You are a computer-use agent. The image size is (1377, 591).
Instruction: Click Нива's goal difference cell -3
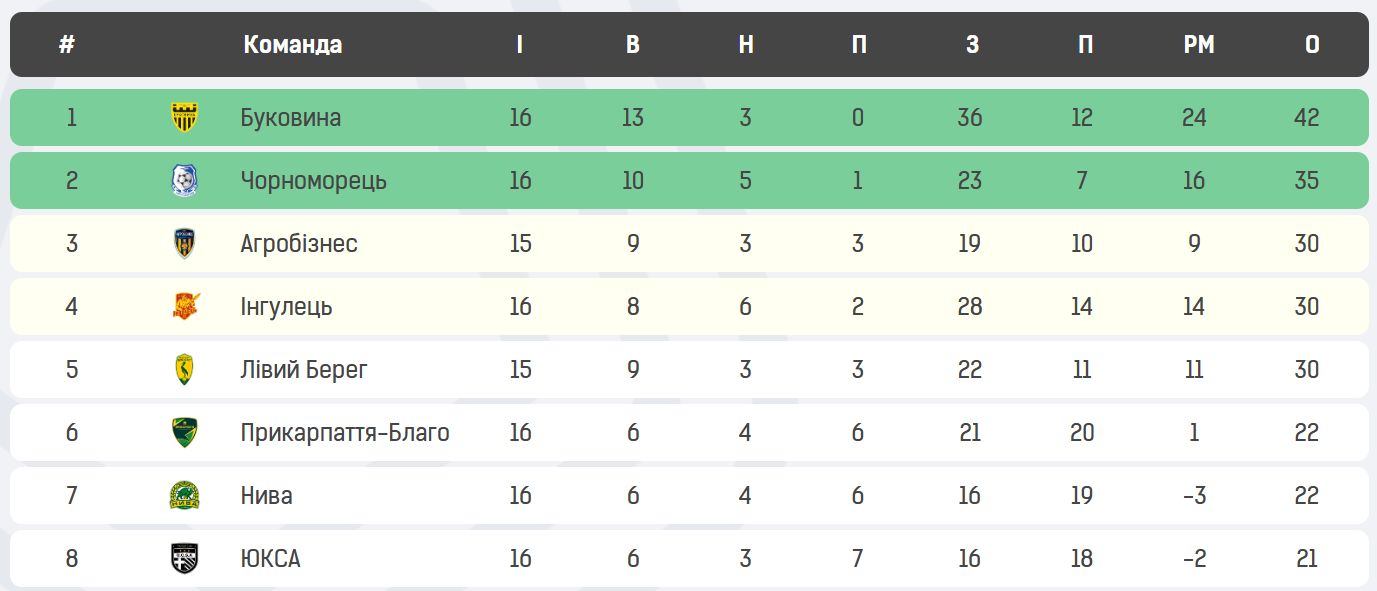[x=1194, y=496]
